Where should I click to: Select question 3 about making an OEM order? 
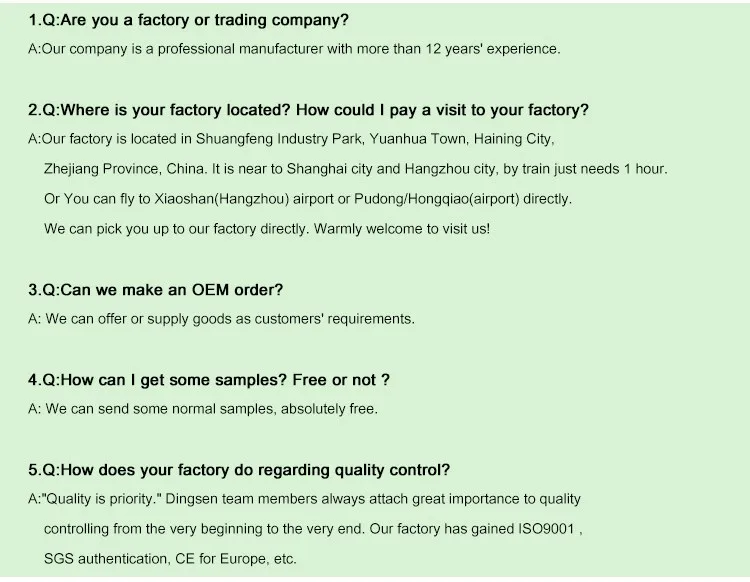click(x=155, y=290)
